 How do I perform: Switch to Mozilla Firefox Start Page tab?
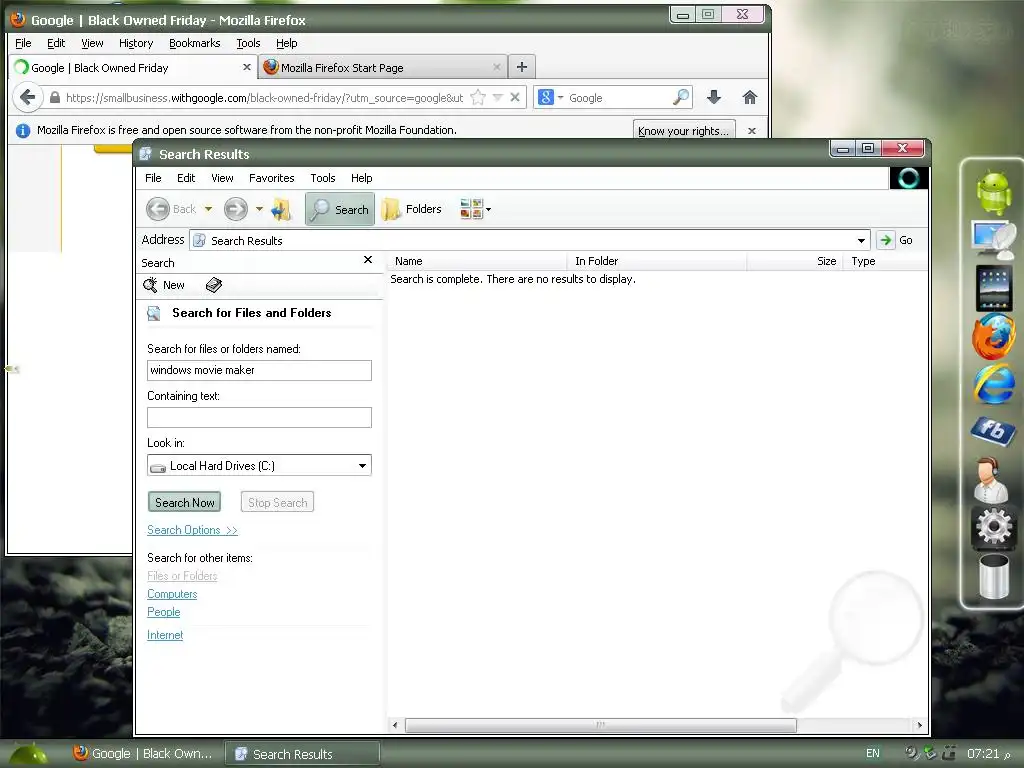pyautogui.click(x=382, y=67)
